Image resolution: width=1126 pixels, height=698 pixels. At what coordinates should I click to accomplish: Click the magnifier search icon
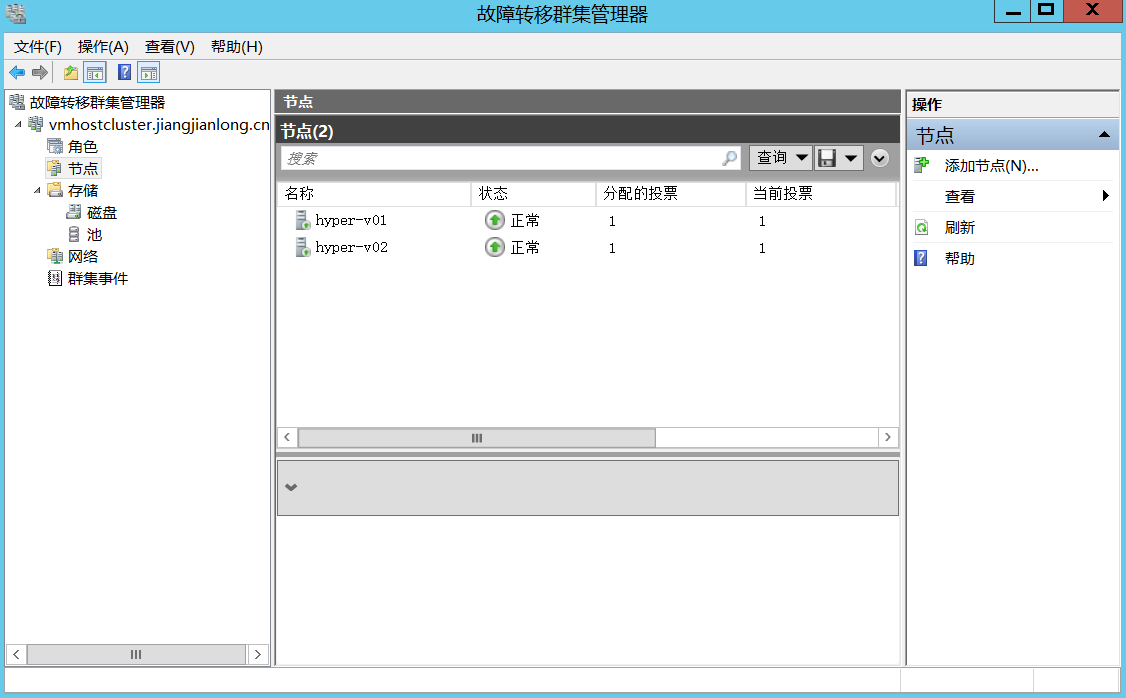coord(730,158)
